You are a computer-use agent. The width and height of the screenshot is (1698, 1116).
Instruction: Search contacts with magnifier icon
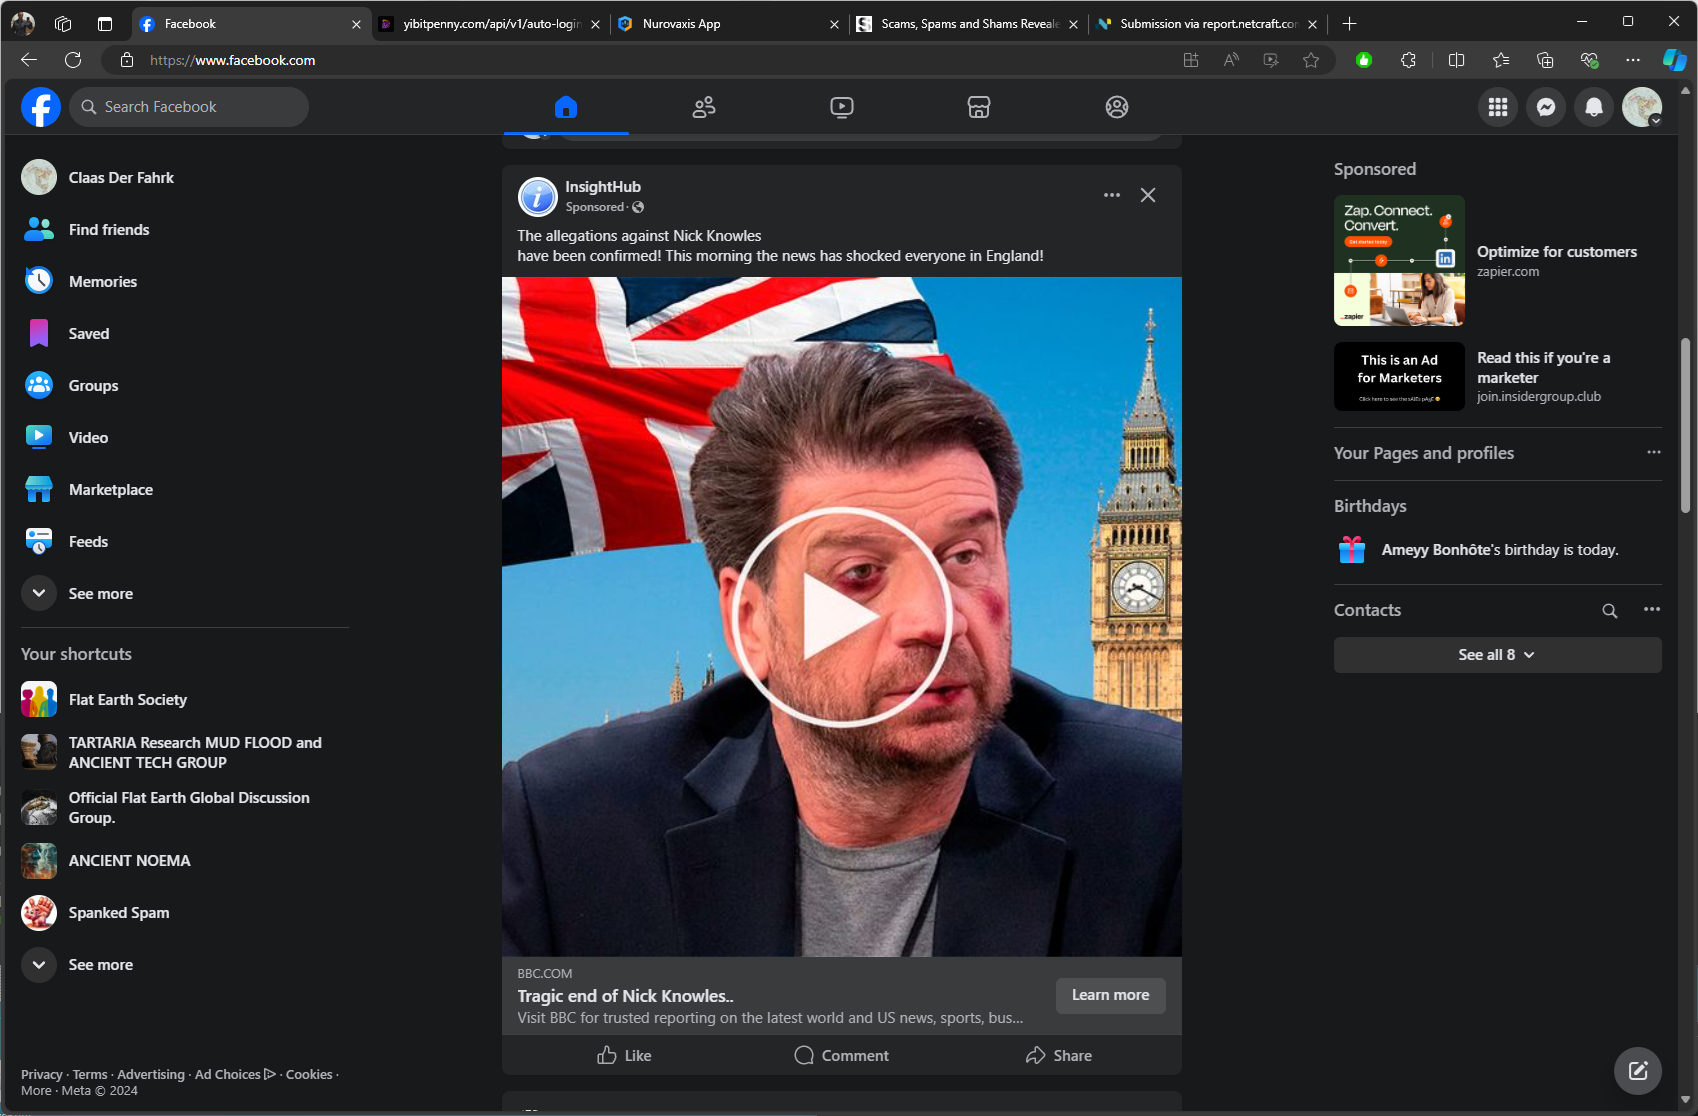click(1610, 611)
